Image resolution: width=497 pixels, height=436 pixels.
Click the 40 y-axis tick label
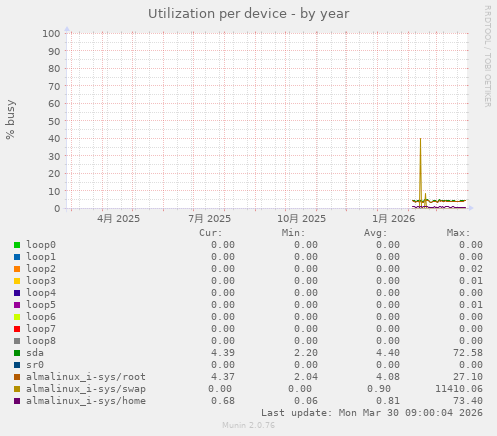54,139
